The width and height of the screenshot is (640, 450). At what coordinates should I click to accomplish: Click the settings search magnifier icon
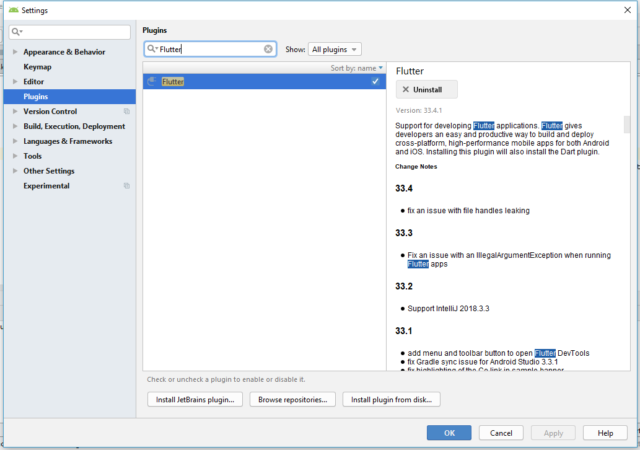tap(17, 33)
